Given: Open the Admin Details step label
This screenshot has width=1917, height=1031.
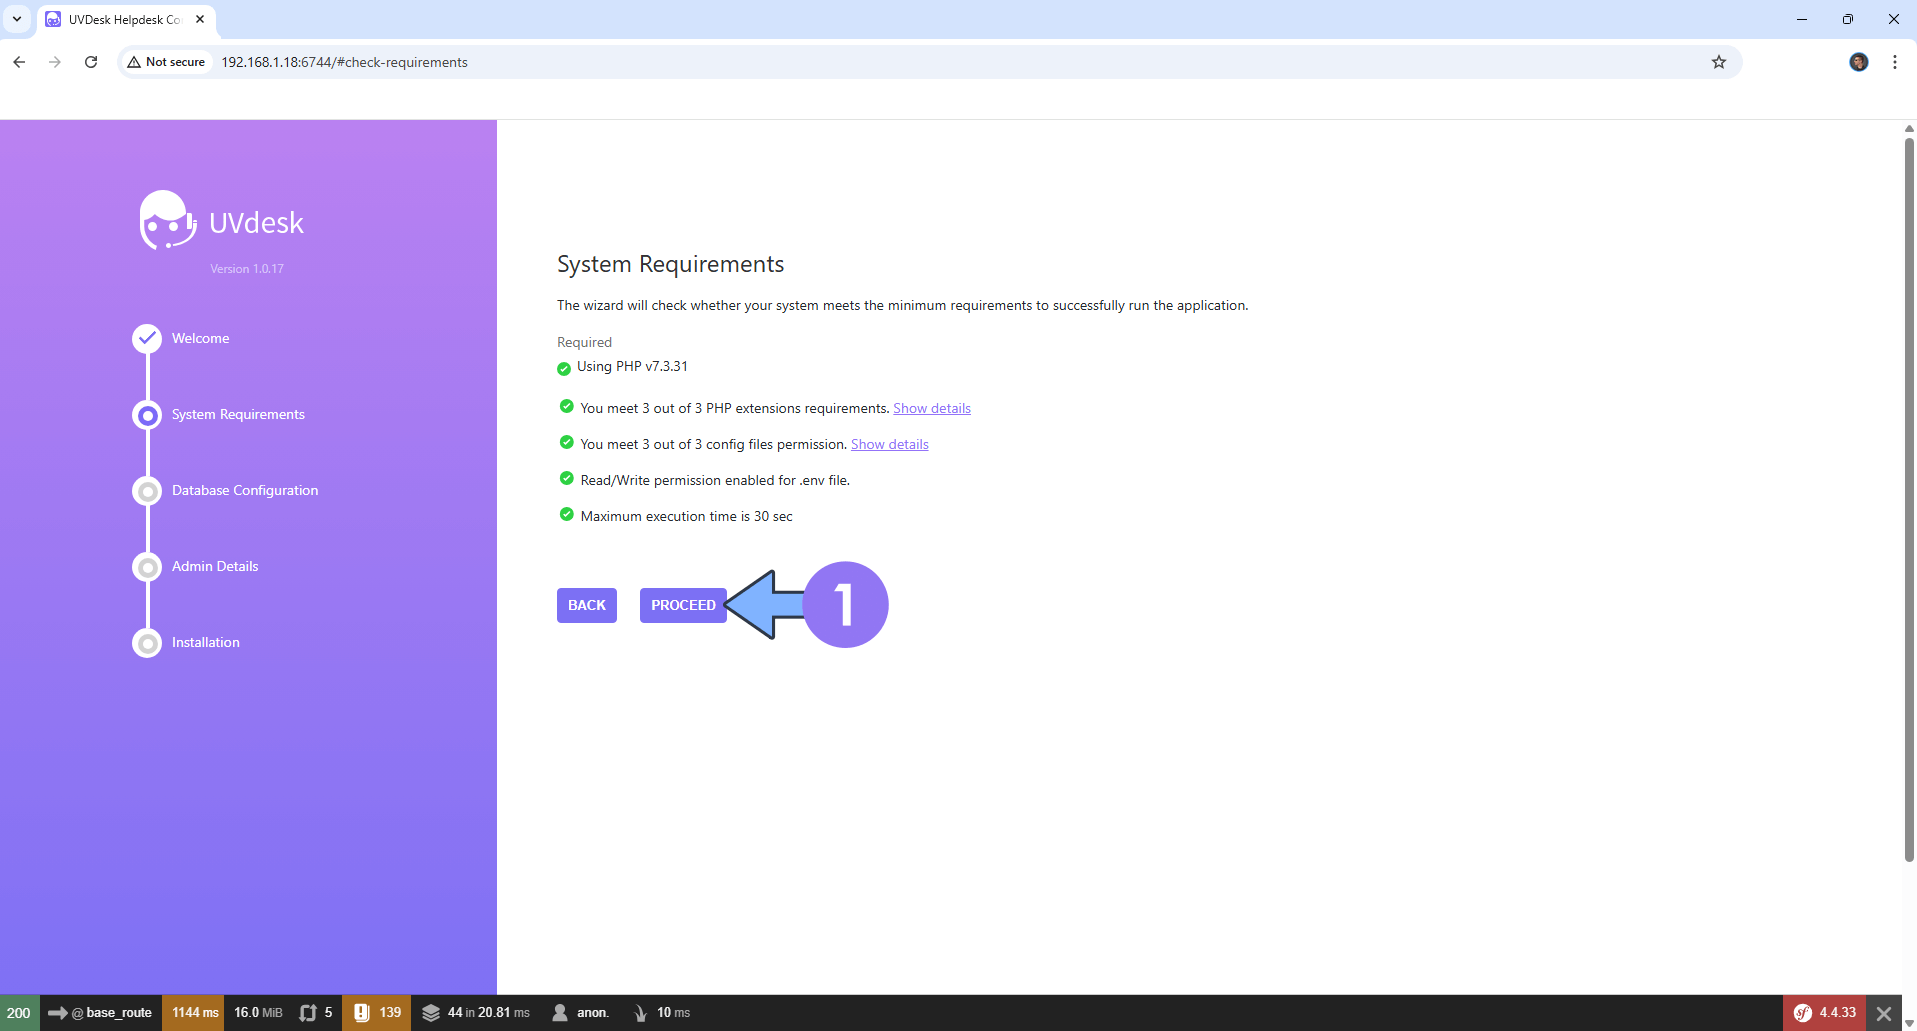Looking at the screenshot, I should pyautogui.click(x=215, y=566).
